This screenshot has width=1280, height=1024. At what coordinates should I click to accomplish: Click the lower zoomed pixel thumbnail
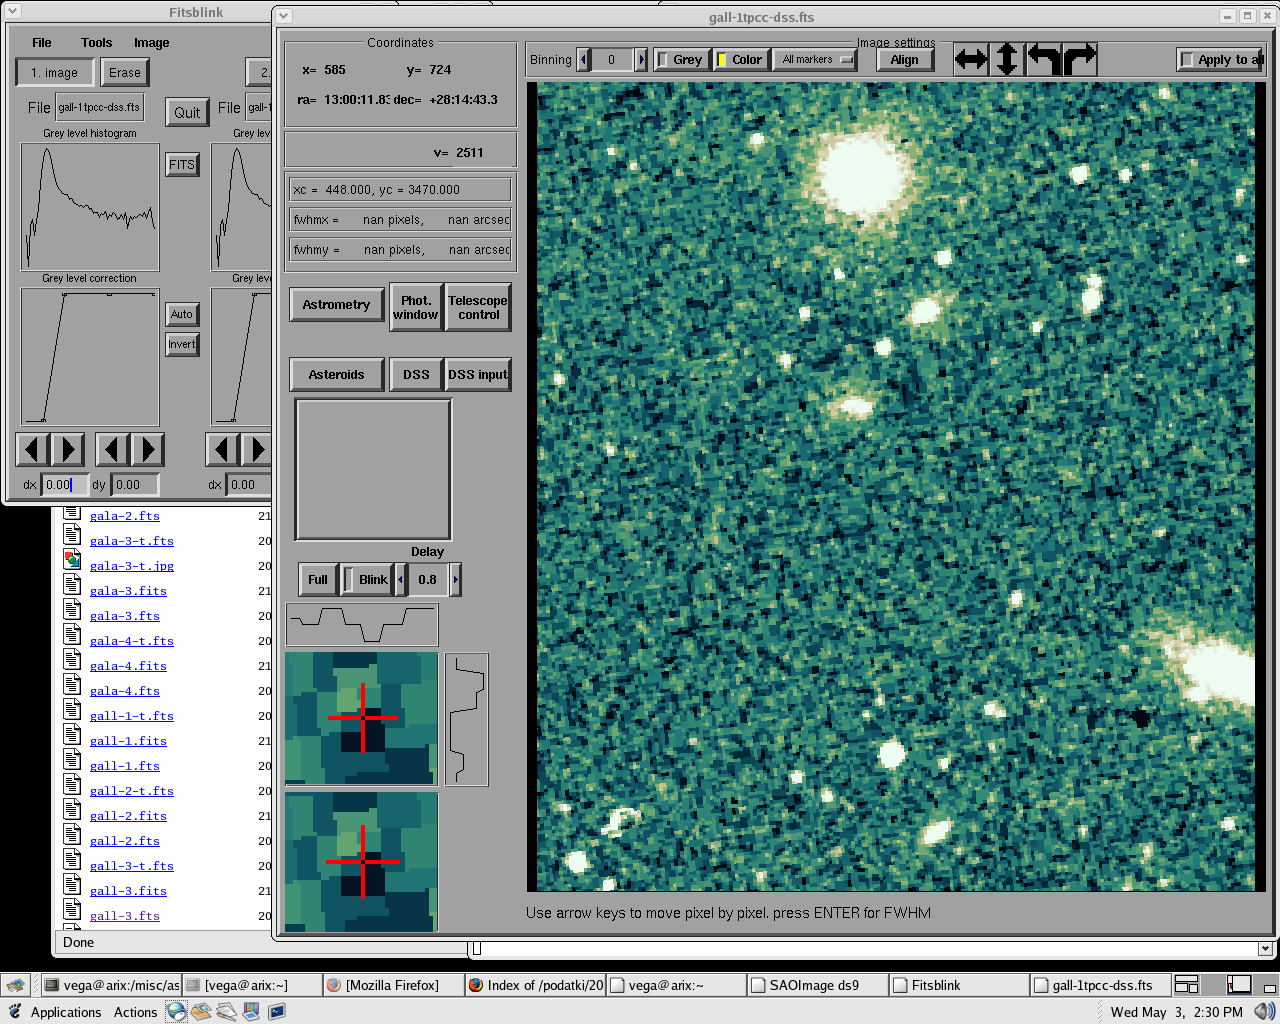pyautogui.click(x=362, y=861)
